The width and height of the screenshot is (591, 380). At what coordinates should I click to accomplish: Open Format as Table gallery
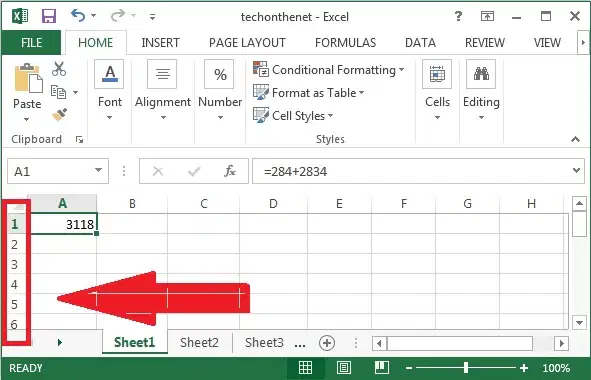coord(309,93)
